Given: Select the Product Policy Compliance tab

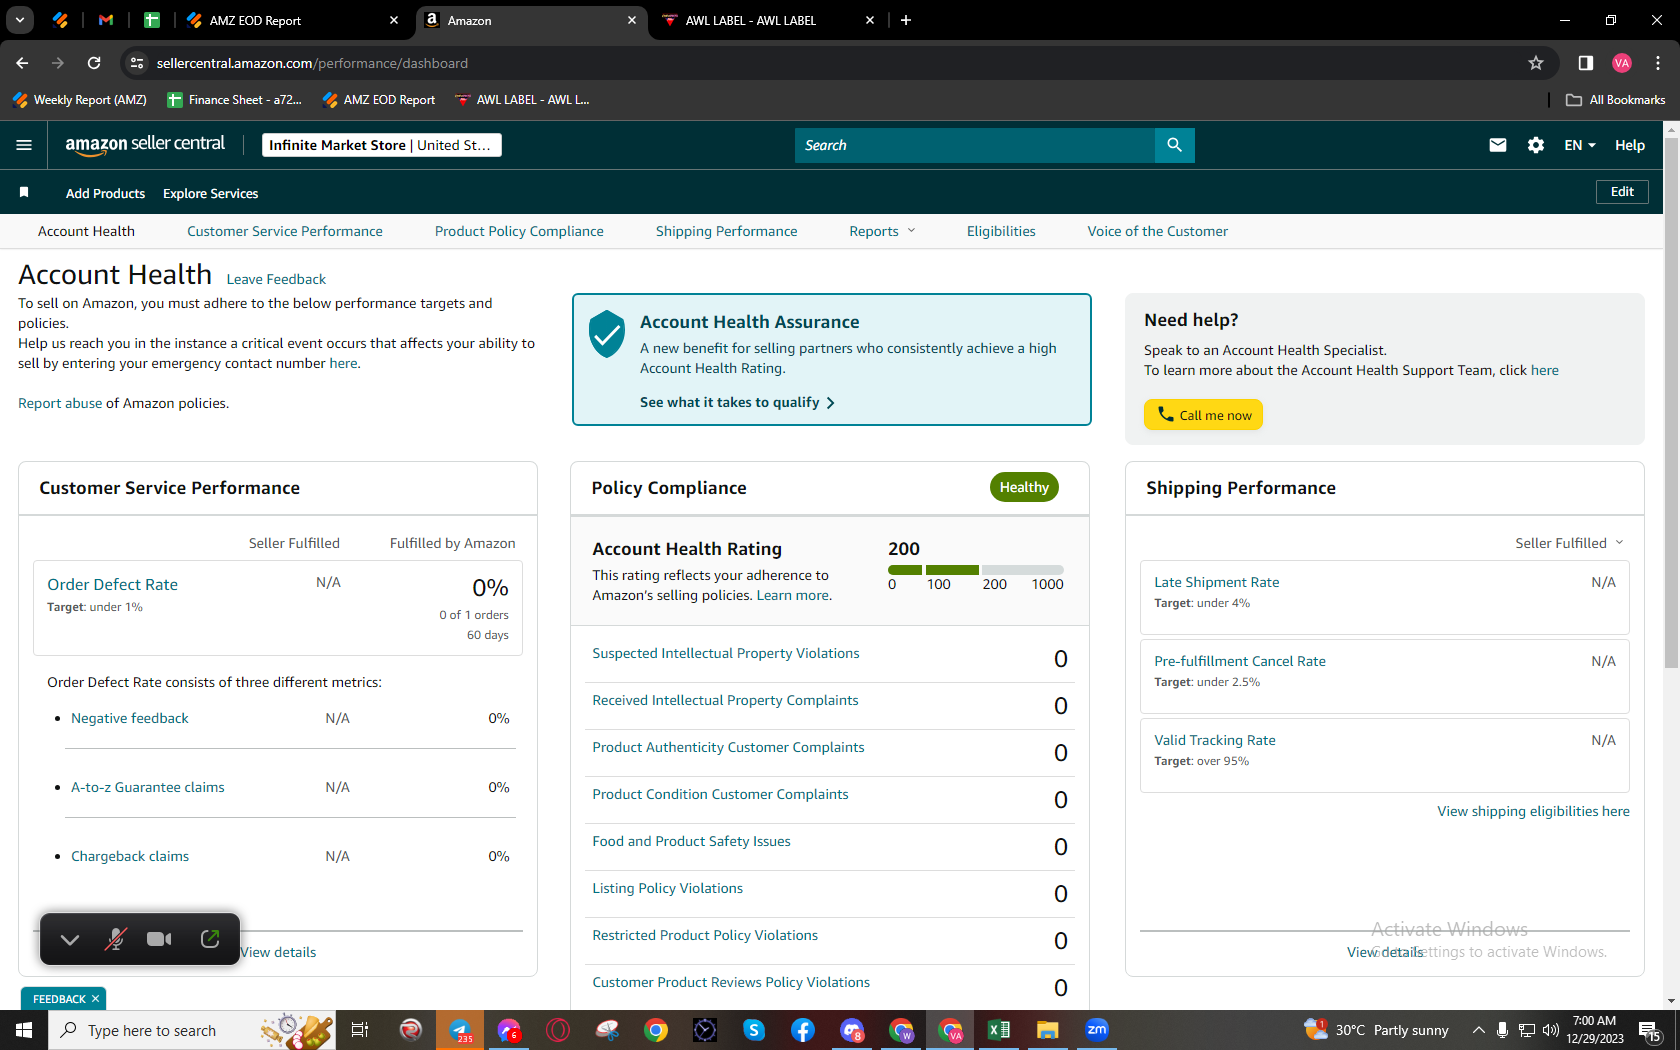Looking at the screenshot, I should pyautogui.click(x=519, y=231).
